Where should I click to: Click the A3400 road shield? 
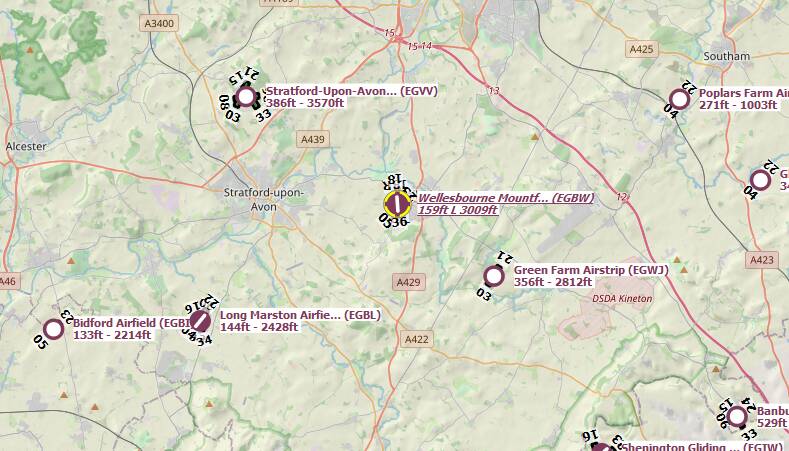click(159, 23)
